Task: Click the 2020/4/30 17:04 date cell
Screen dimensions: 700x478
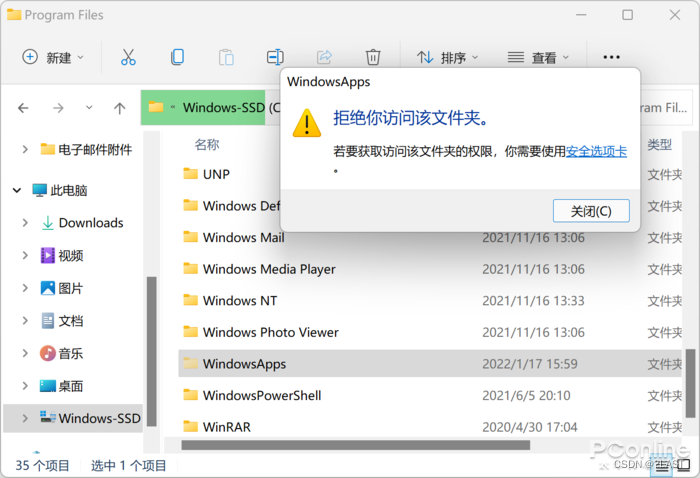Action: (x=530, y=428)
